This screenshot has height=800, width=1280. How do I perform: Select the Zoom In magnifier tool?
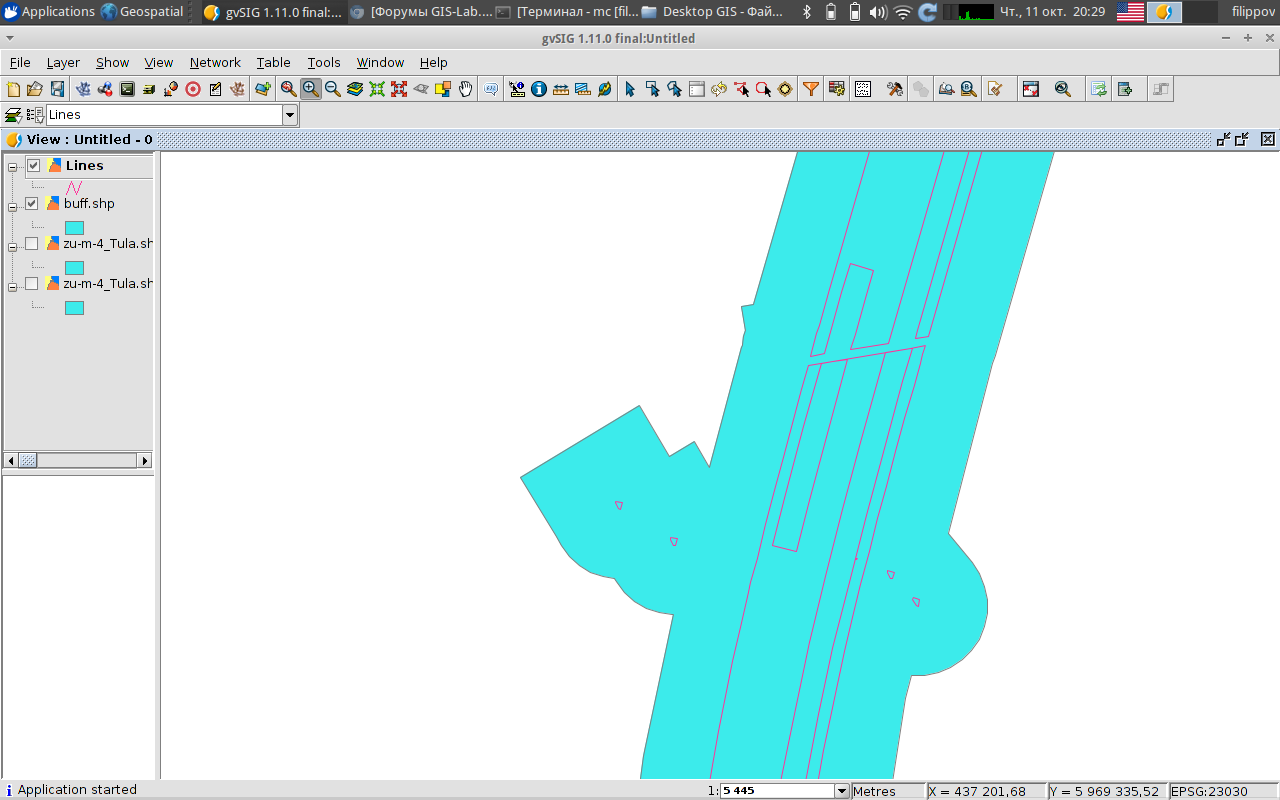311,89
